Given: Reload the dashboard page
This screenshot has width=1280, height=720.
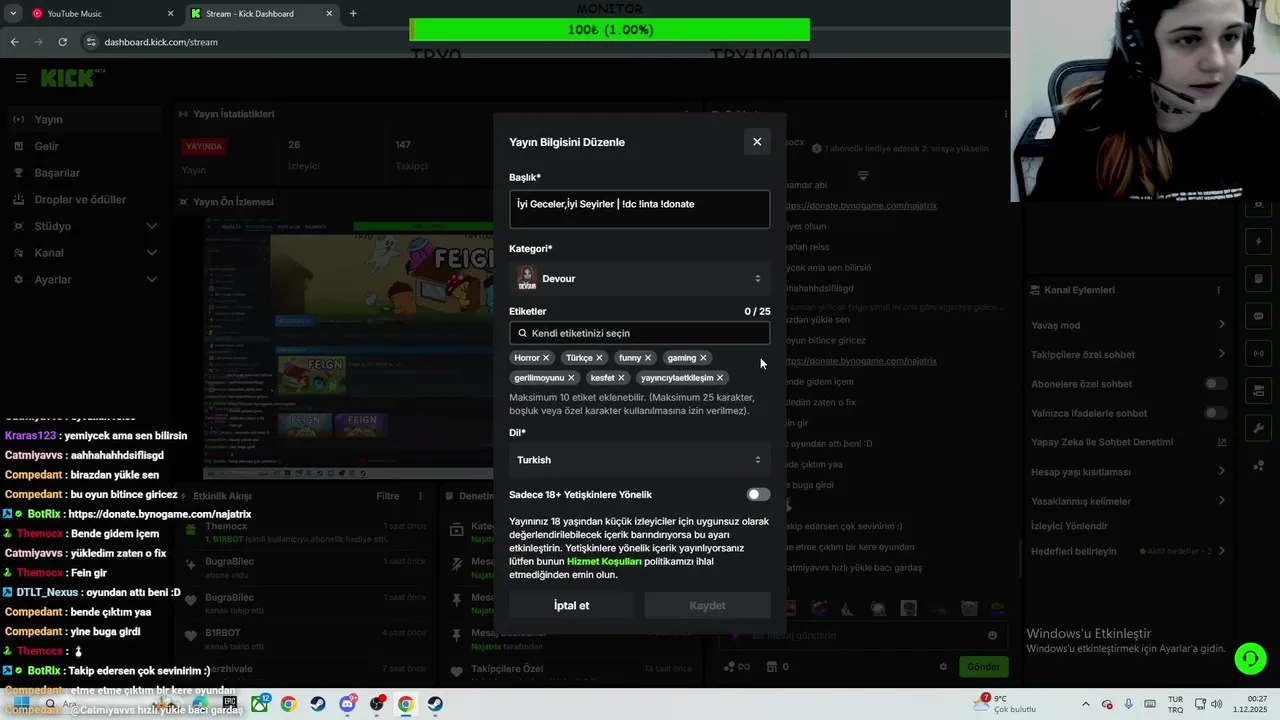Looking at the screenshot, I should pyautogui.click(x=62, y=42).
